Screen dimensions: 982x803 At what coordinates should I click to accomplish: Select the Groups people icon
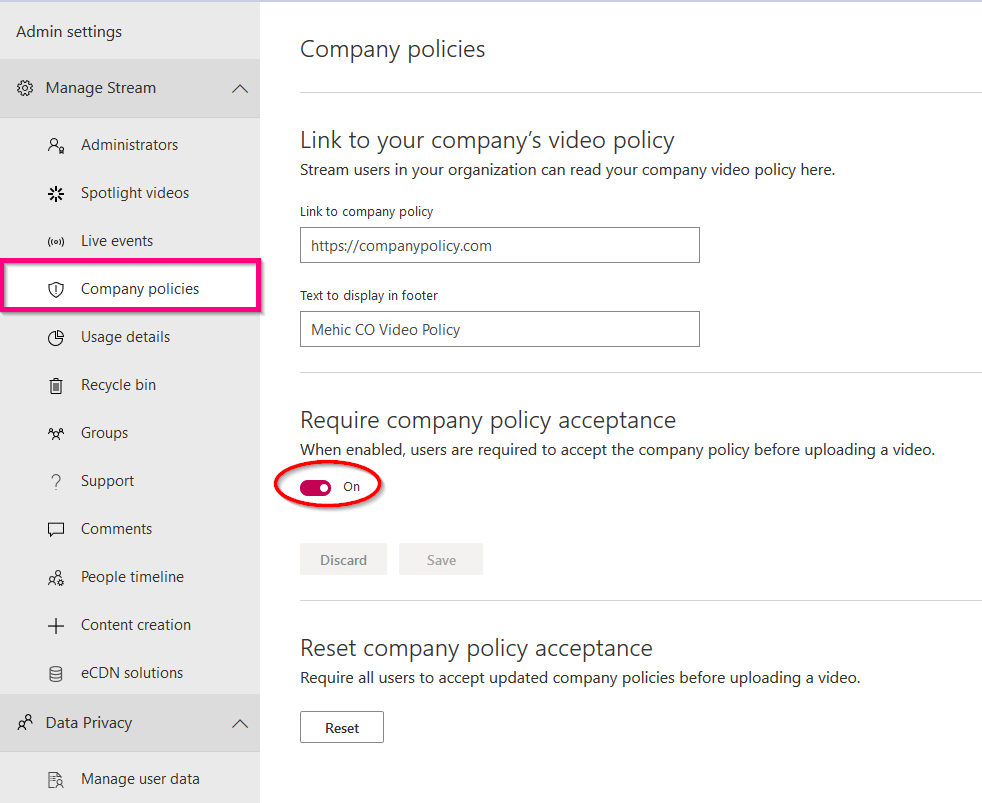click(56, 432)
